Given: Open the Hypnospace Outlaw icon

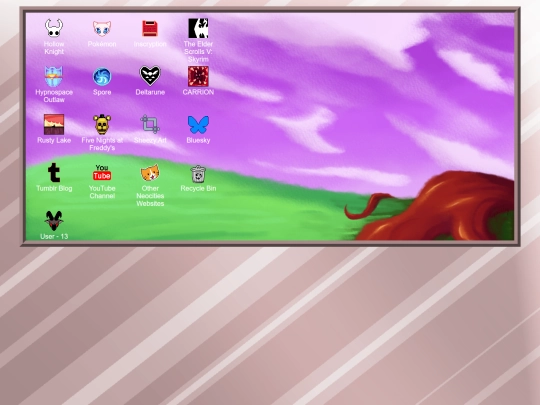Looking at the screenshot, I should (x=54, y=76).
